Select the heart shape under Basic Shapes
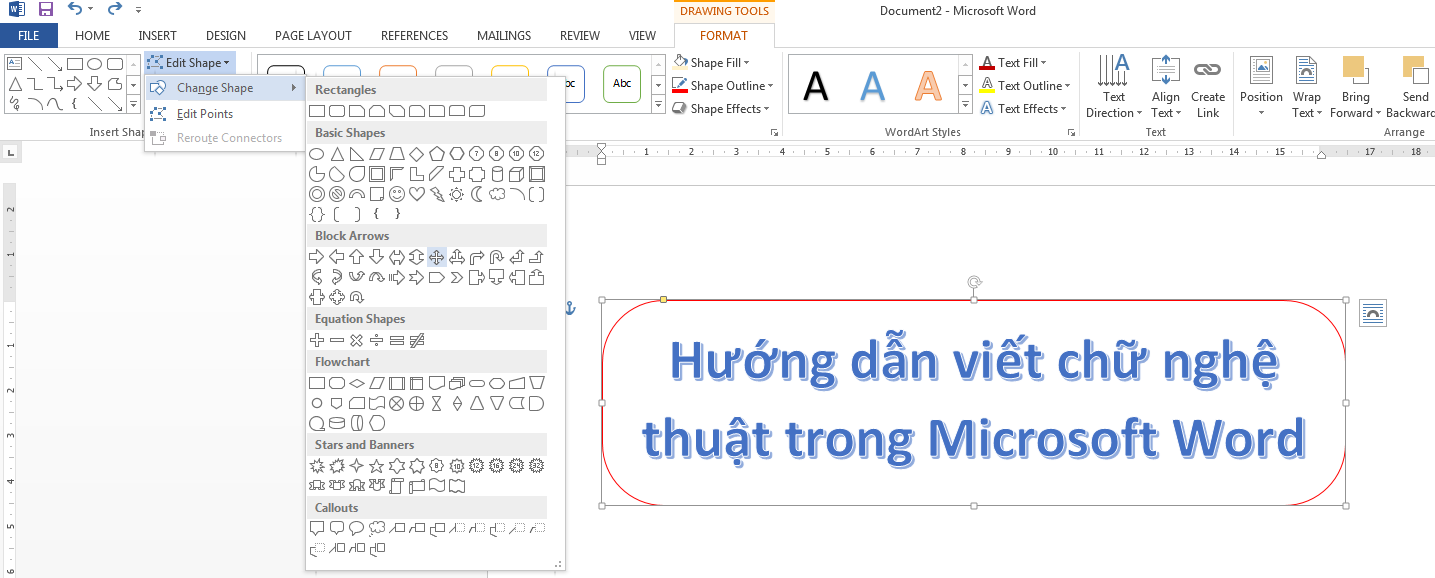This screenshot has height=578, width=1435. pos(416,194)
